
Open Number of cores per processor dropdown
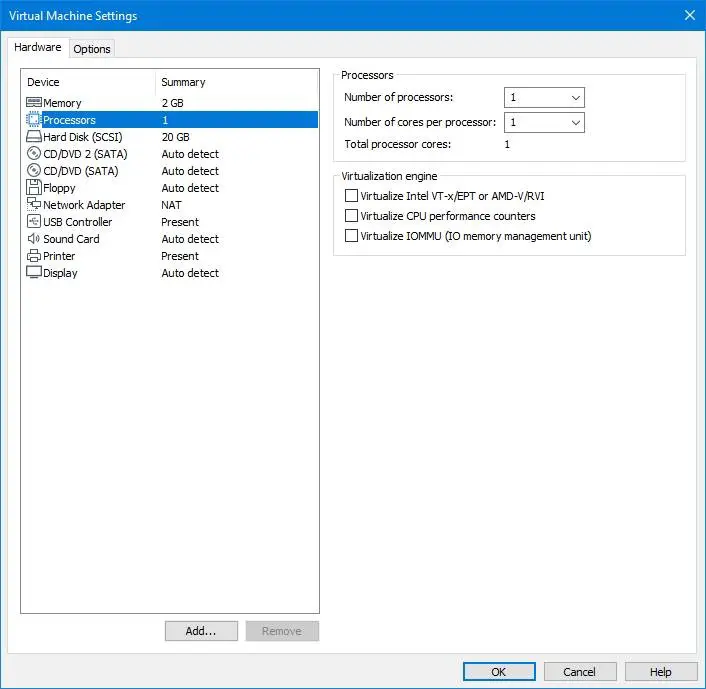pos(544,122)
